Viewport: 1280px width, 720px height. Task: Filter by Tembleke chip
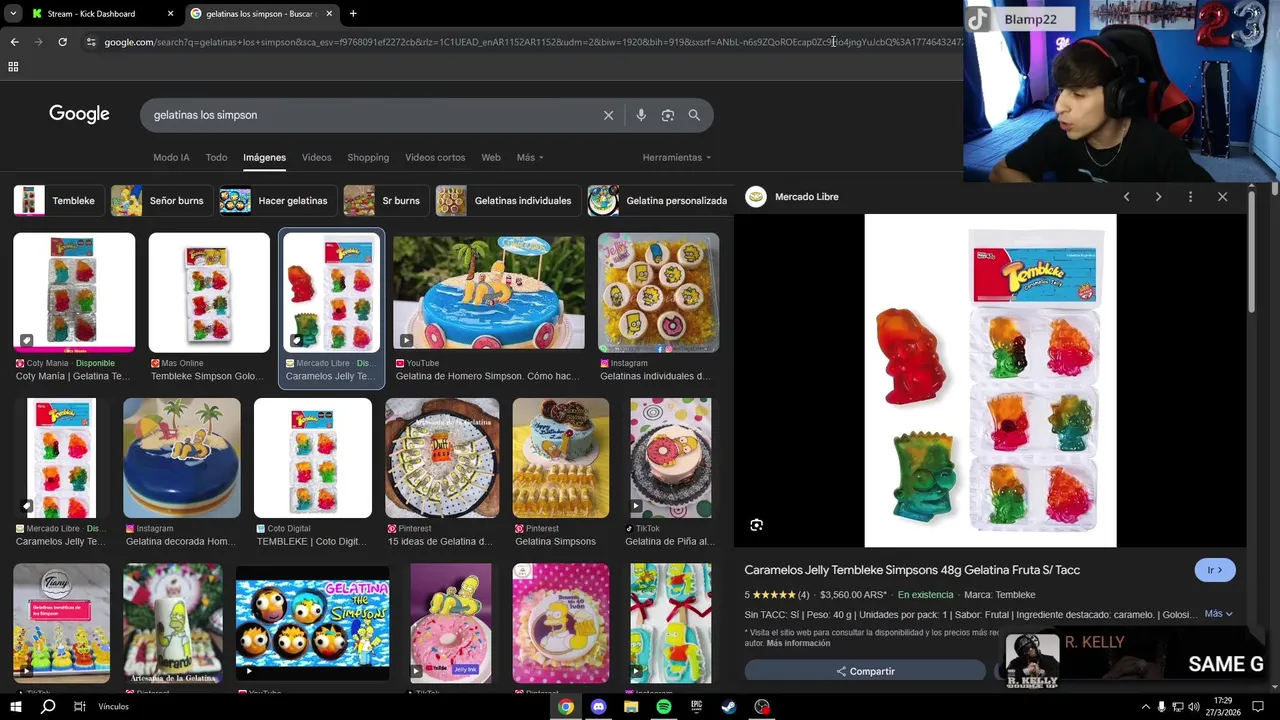coord(57,200)
